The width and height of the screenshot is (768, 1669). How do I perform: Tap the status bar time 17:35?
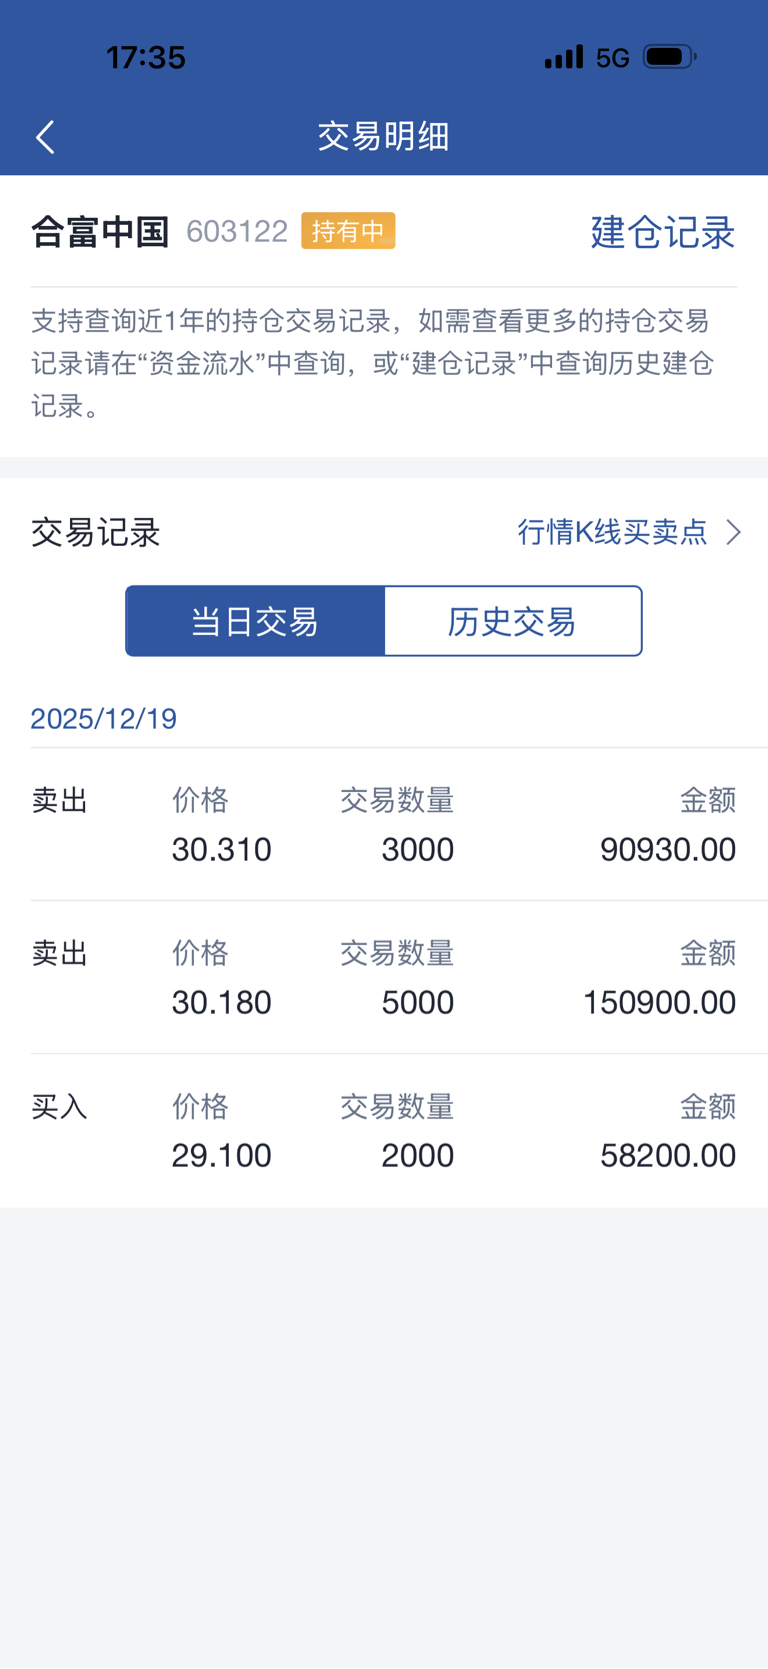[146, 57]
